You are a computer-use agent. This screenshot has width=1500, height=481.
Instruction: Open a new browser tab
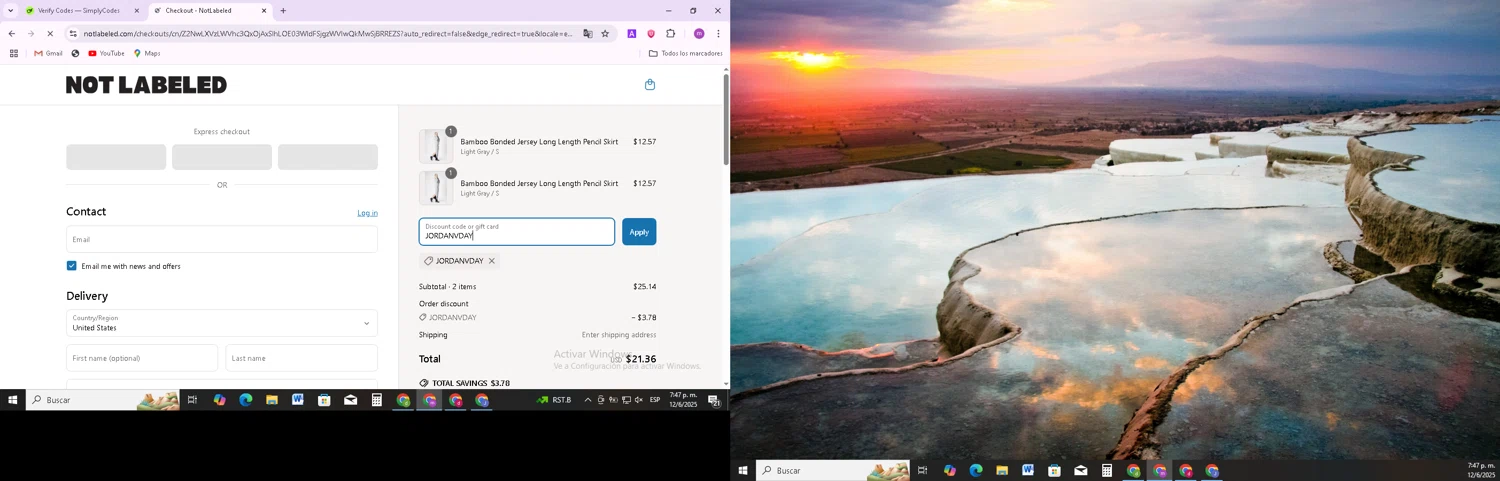[283, 11]
